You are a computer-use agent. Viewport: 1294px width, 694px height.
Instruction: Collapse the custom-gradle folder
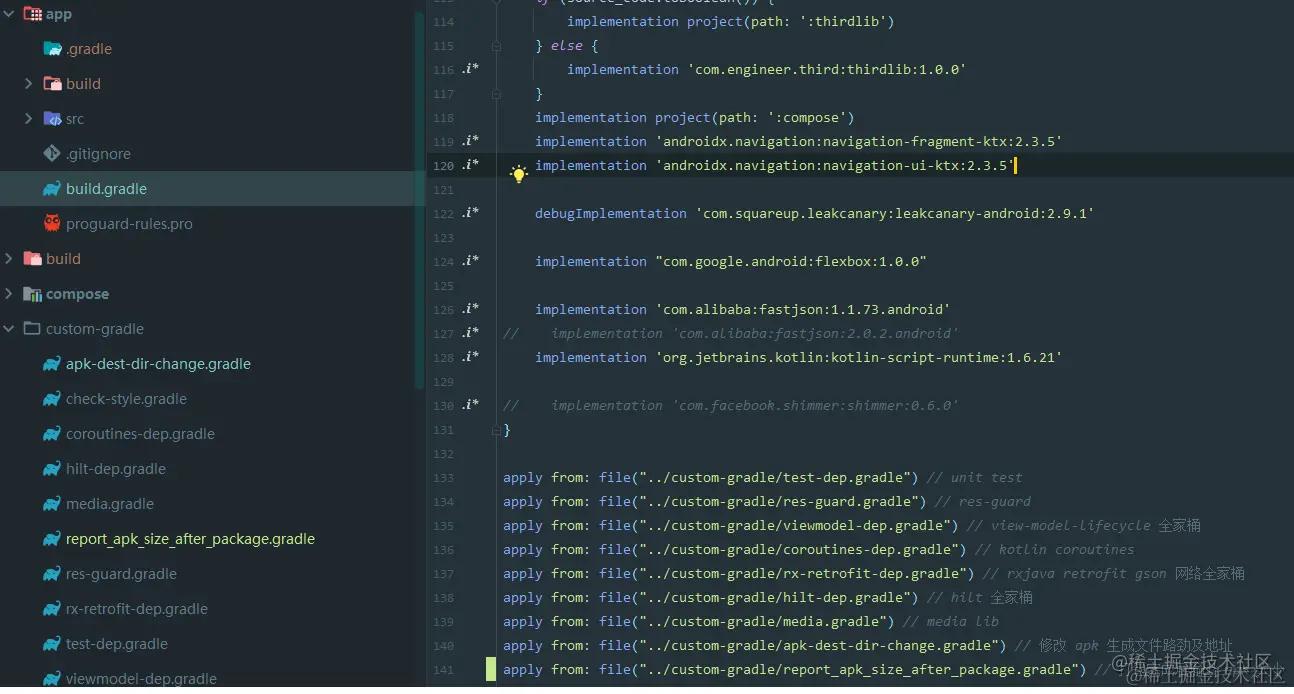pos(10,328)
